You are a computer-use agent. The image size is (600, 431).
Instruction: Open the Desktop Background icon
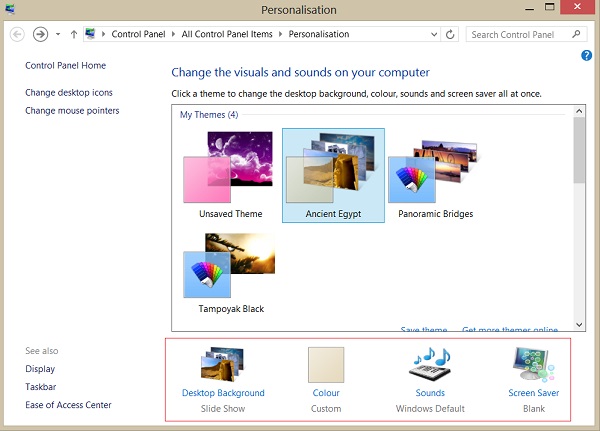[x=222, y=364]
